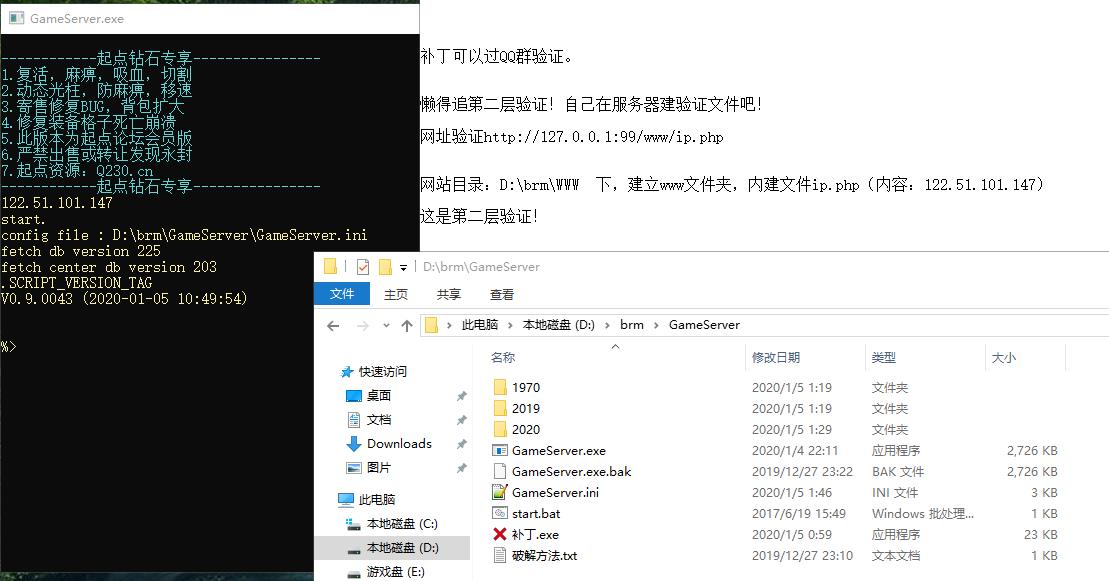The width and height of the screenshot is (1109, 581).
Task: Go back with the Back arrow
Action: (333, 325)
